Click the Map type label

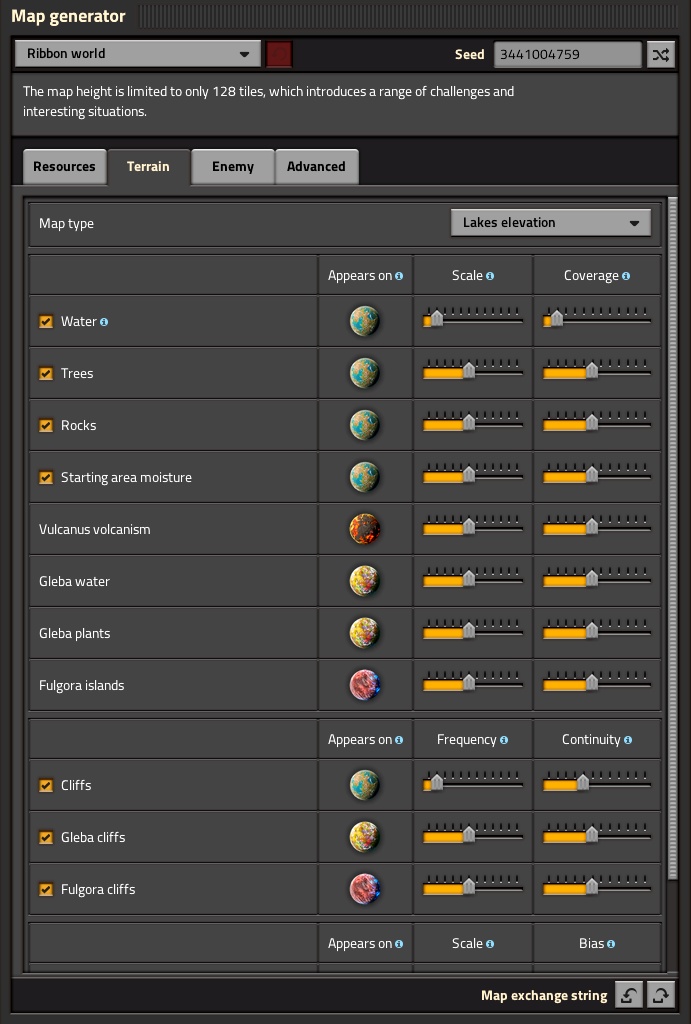coord(67,224)
